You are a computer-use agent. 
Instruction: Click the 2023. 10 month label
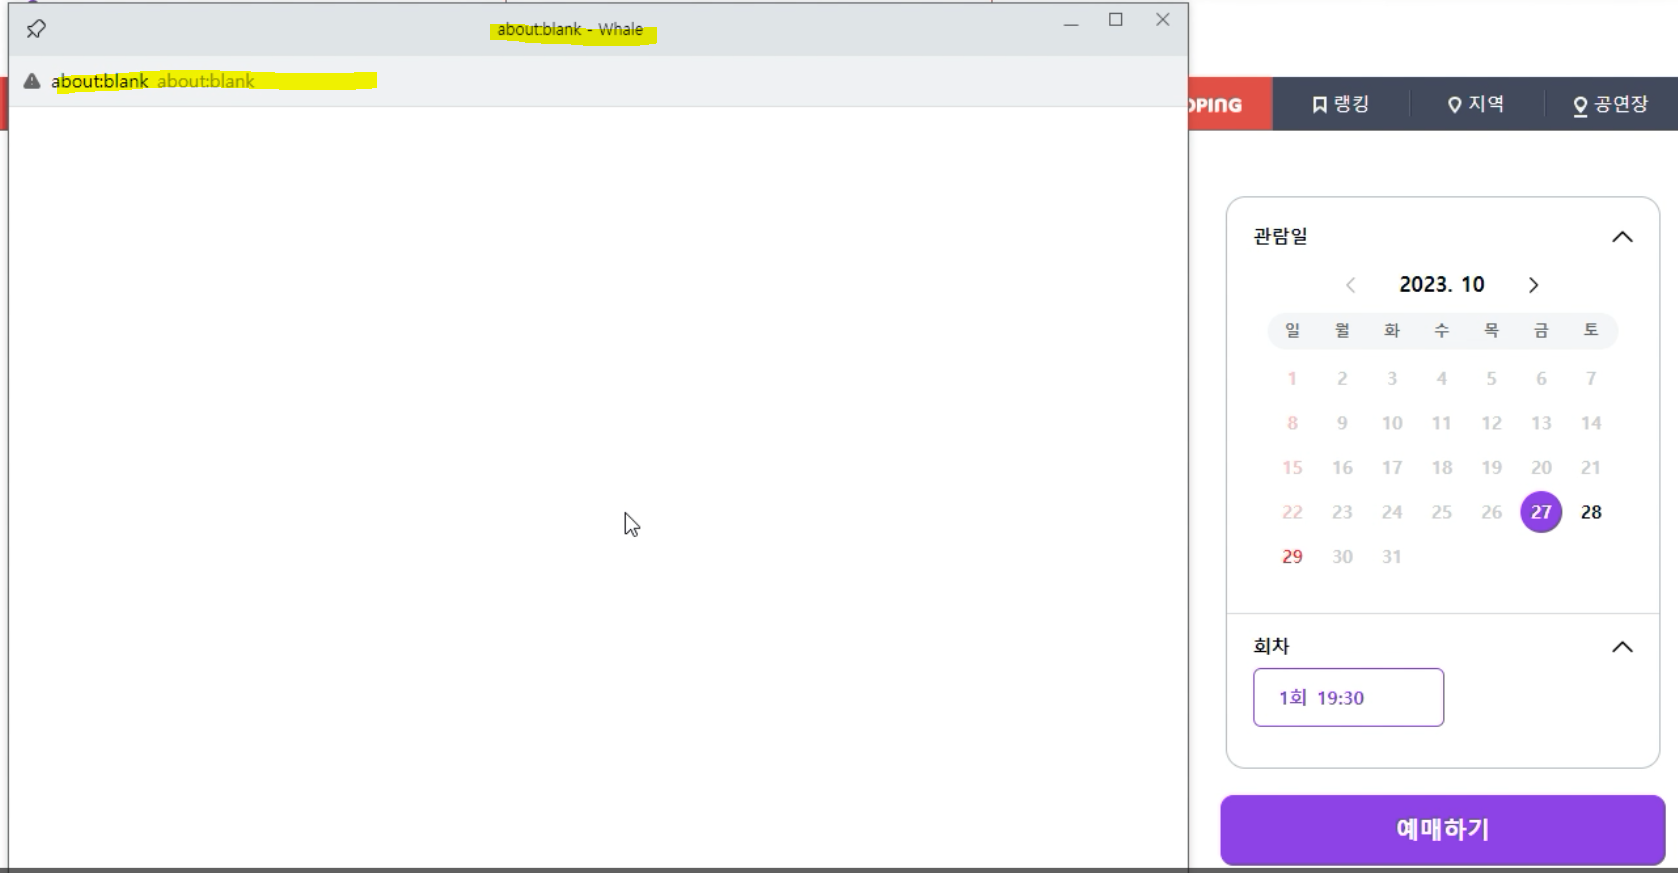(1441, 285)
